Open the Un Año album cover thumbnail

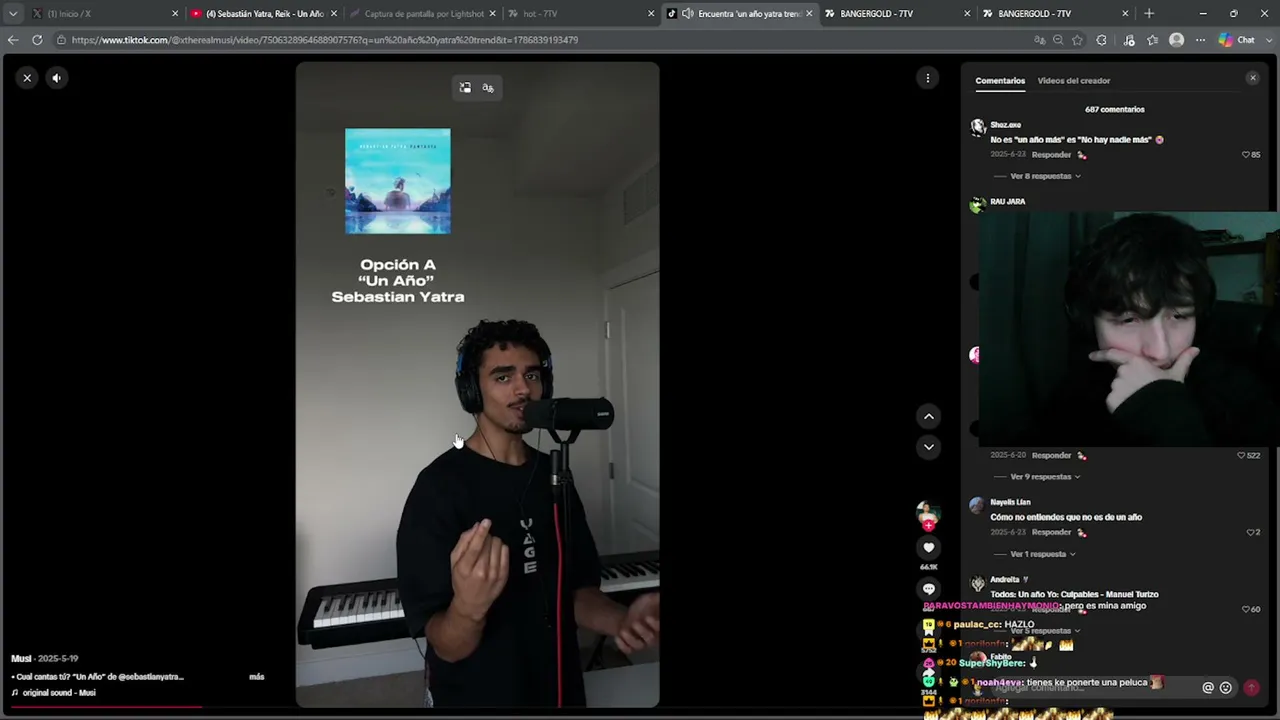click(398, 181)
